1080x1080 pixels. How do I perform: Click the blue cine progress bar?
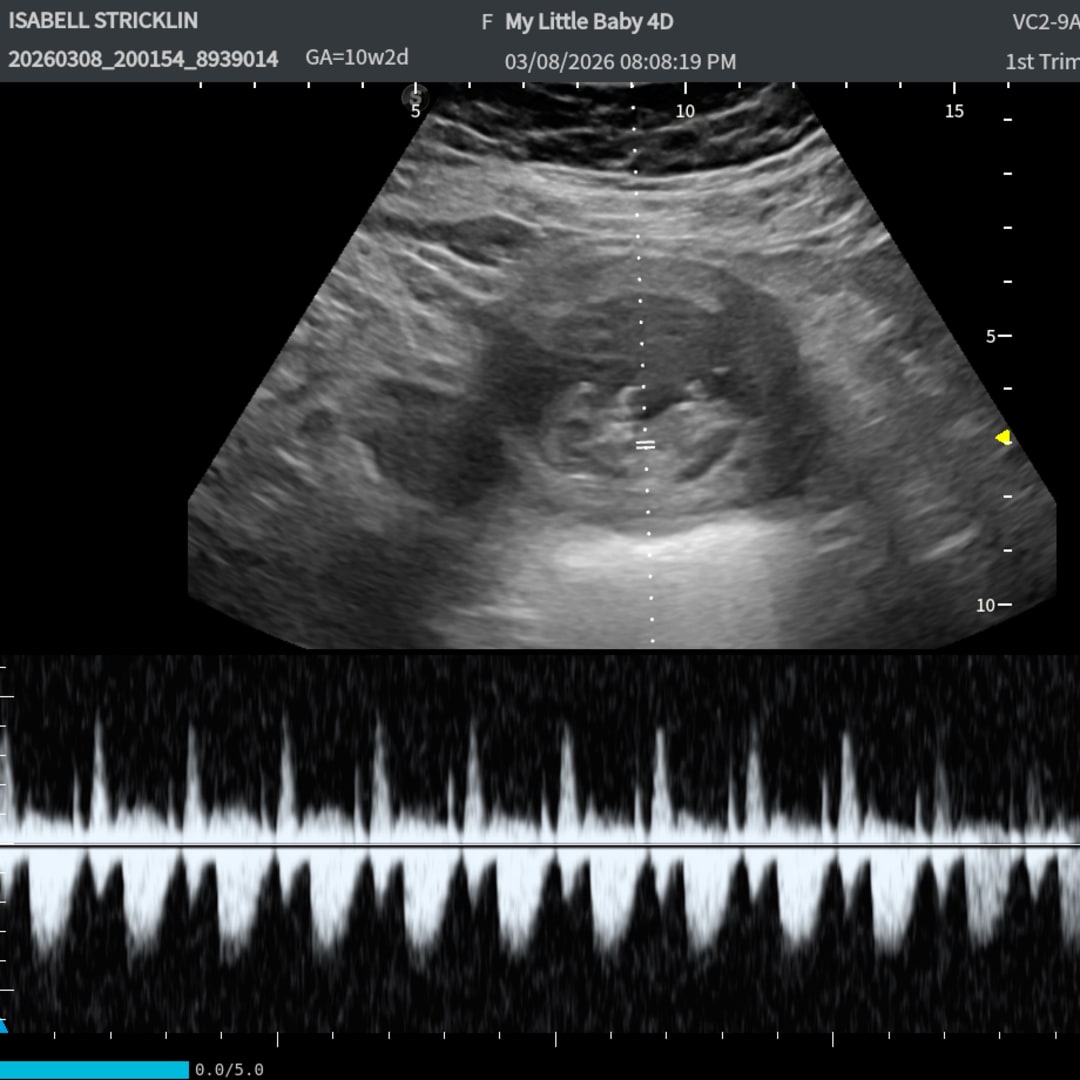tap(94, 1070)
